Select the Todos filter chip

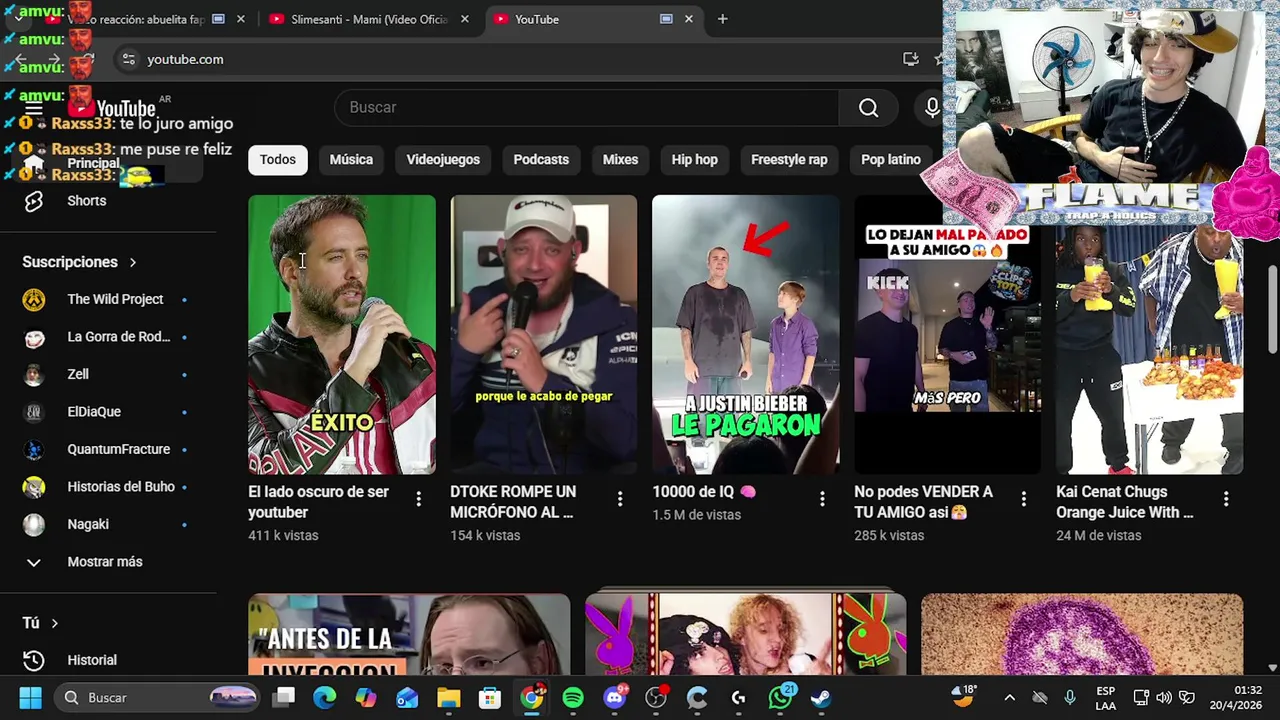point(278,159)
